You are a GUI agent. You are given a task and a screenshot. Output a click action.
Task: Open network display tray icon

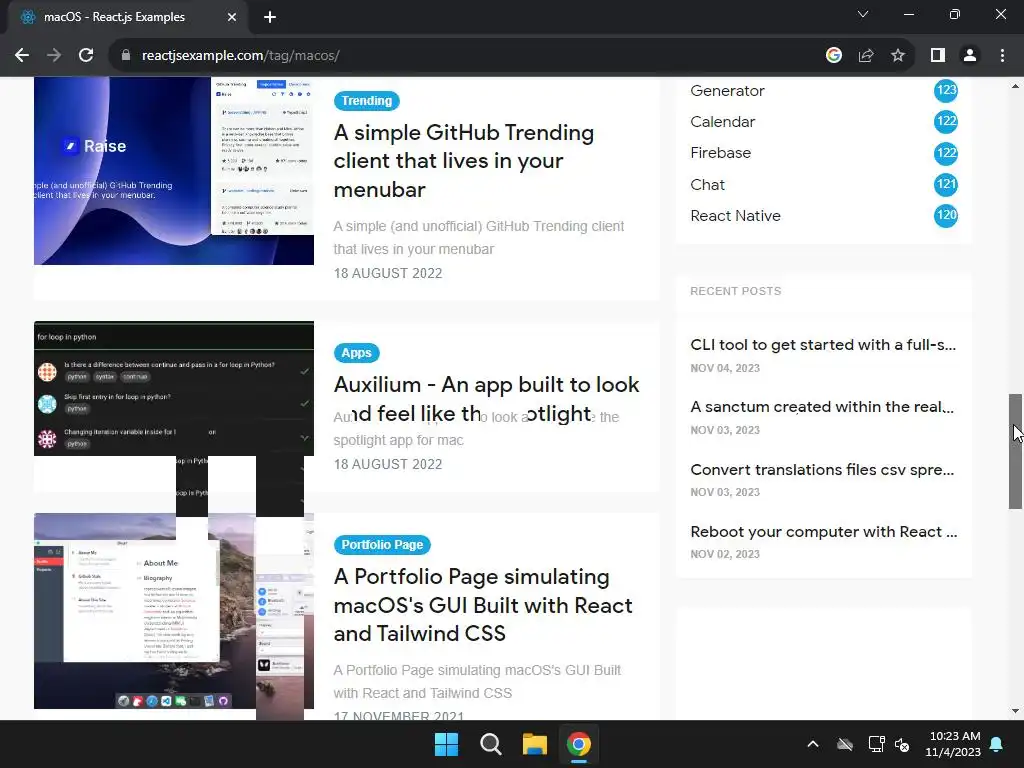coord(876,744)
